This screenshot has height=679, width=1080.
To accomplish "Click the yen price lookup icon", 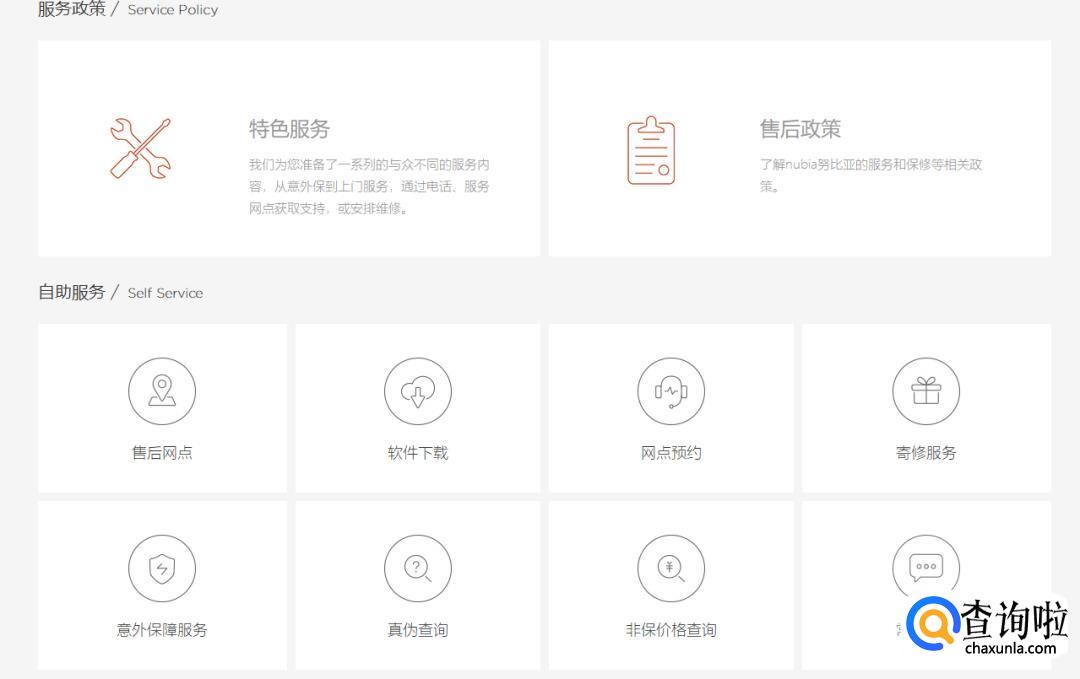I will (671, 568).
